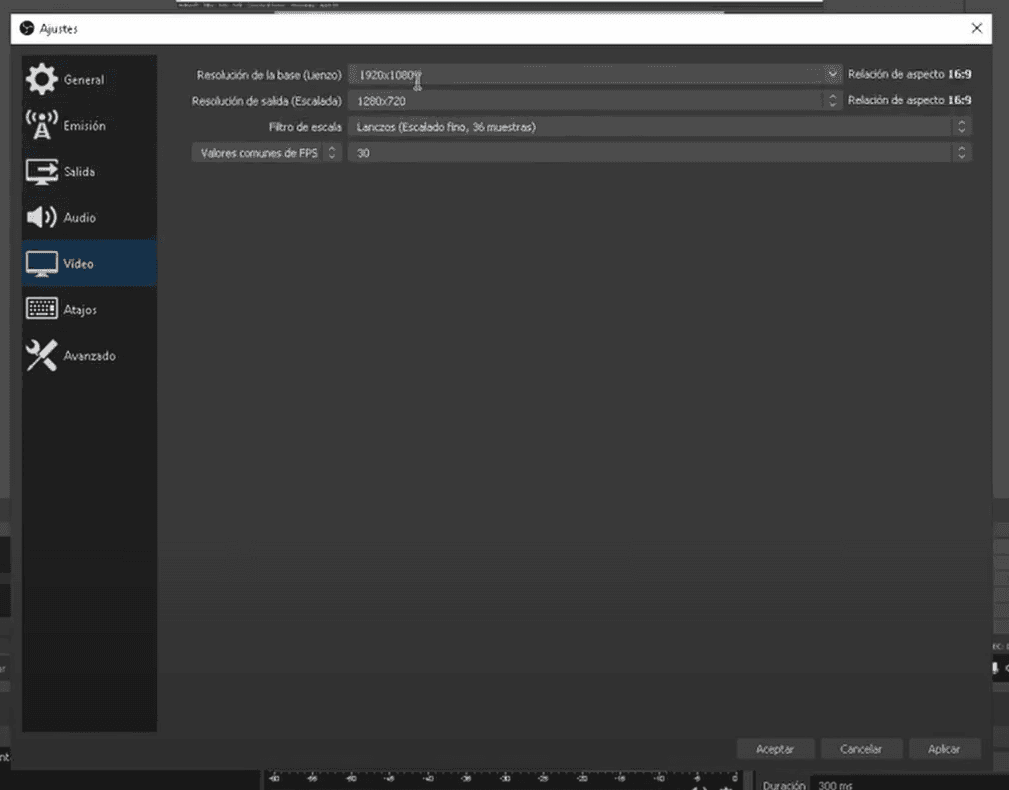This screenshot has height=790, width=1009.
Task: Click the General gear icon
Action: pyautogui.click(x=42, y=79)
